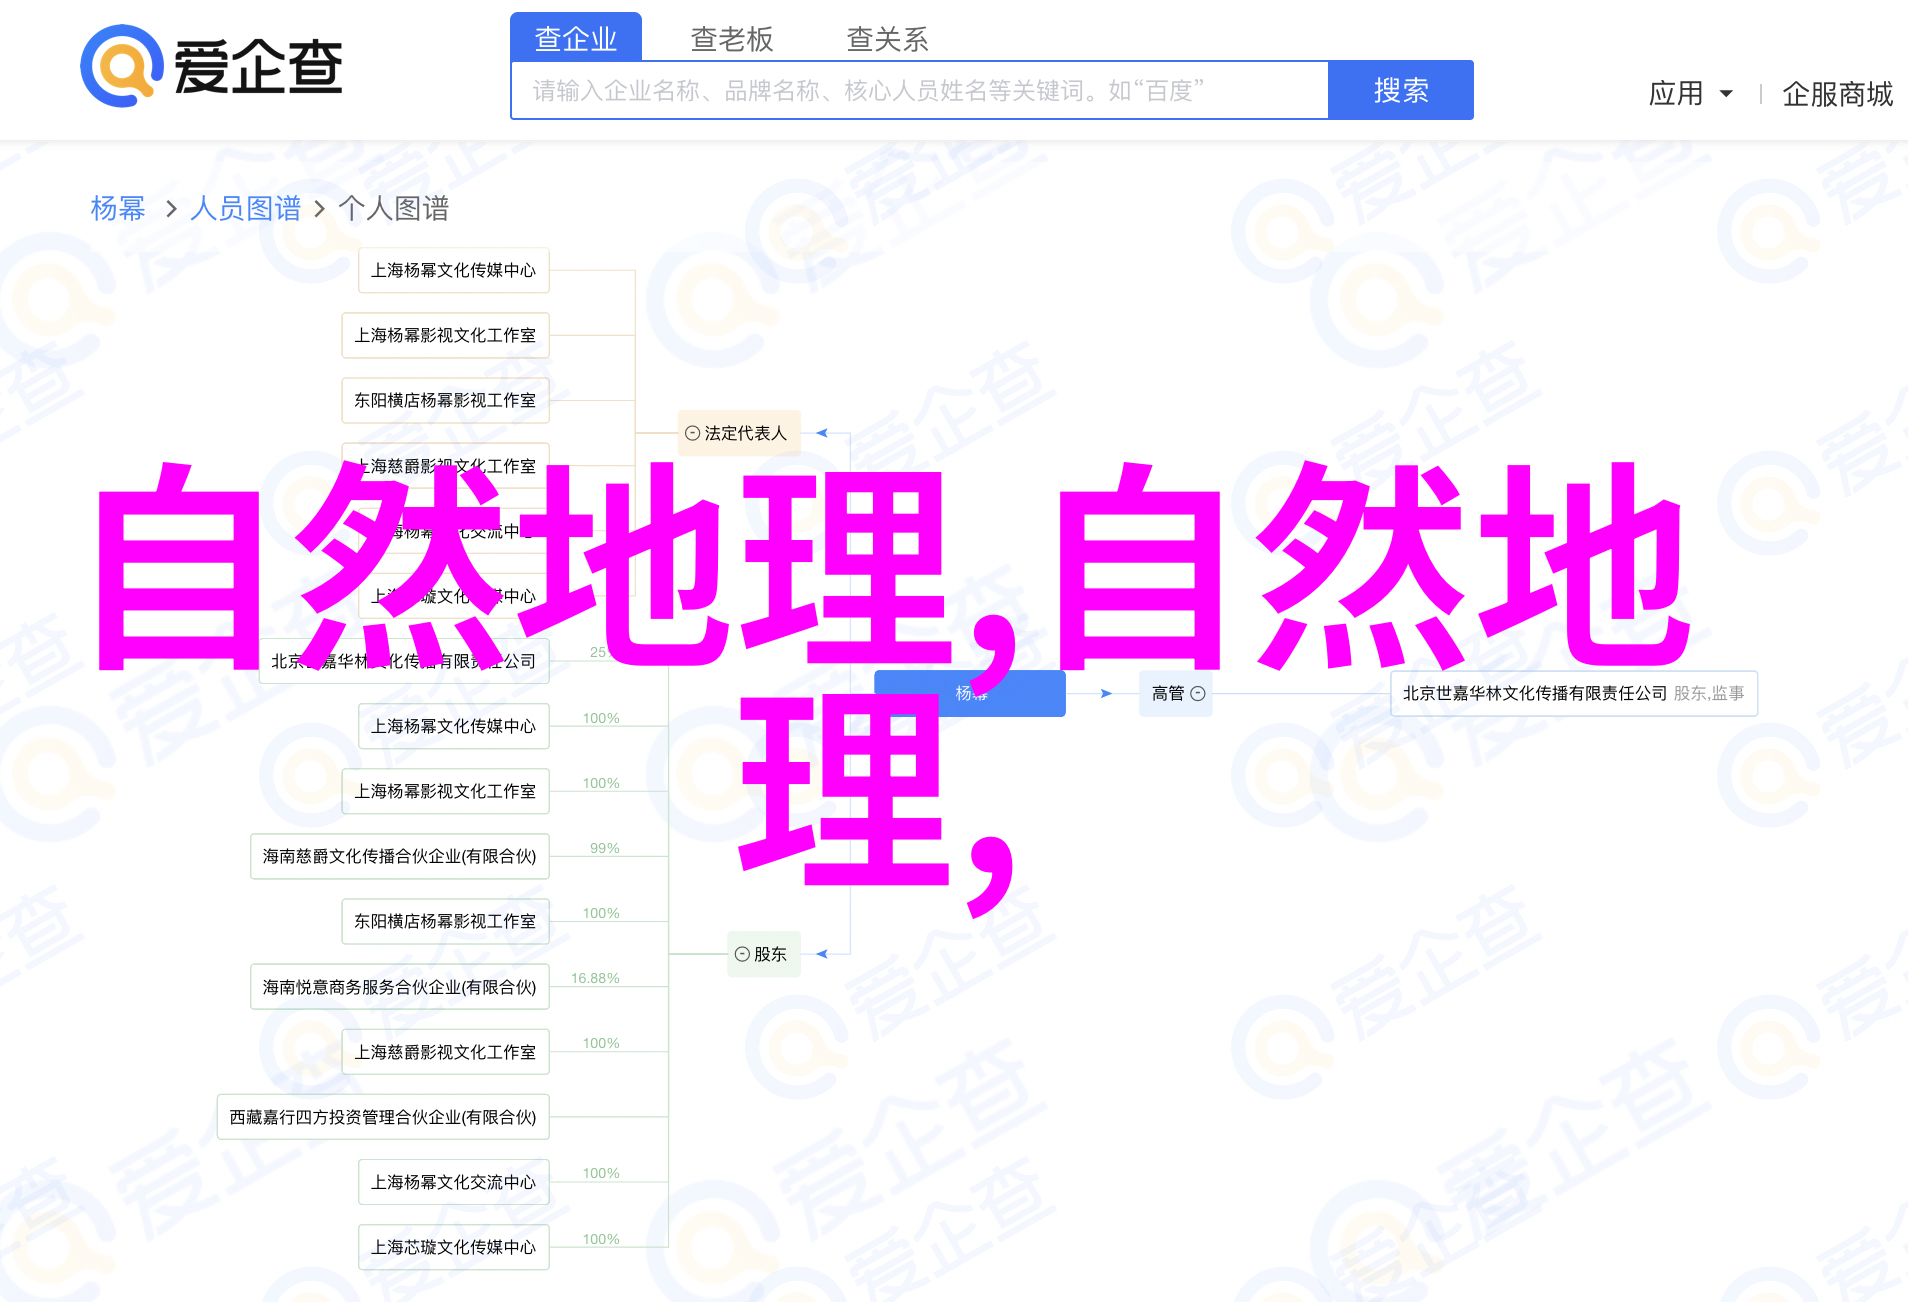The height and width of the screenshot is (1302, 1908).
Task: Switch to the 查老板 tab
Action: tap(732, 39)
